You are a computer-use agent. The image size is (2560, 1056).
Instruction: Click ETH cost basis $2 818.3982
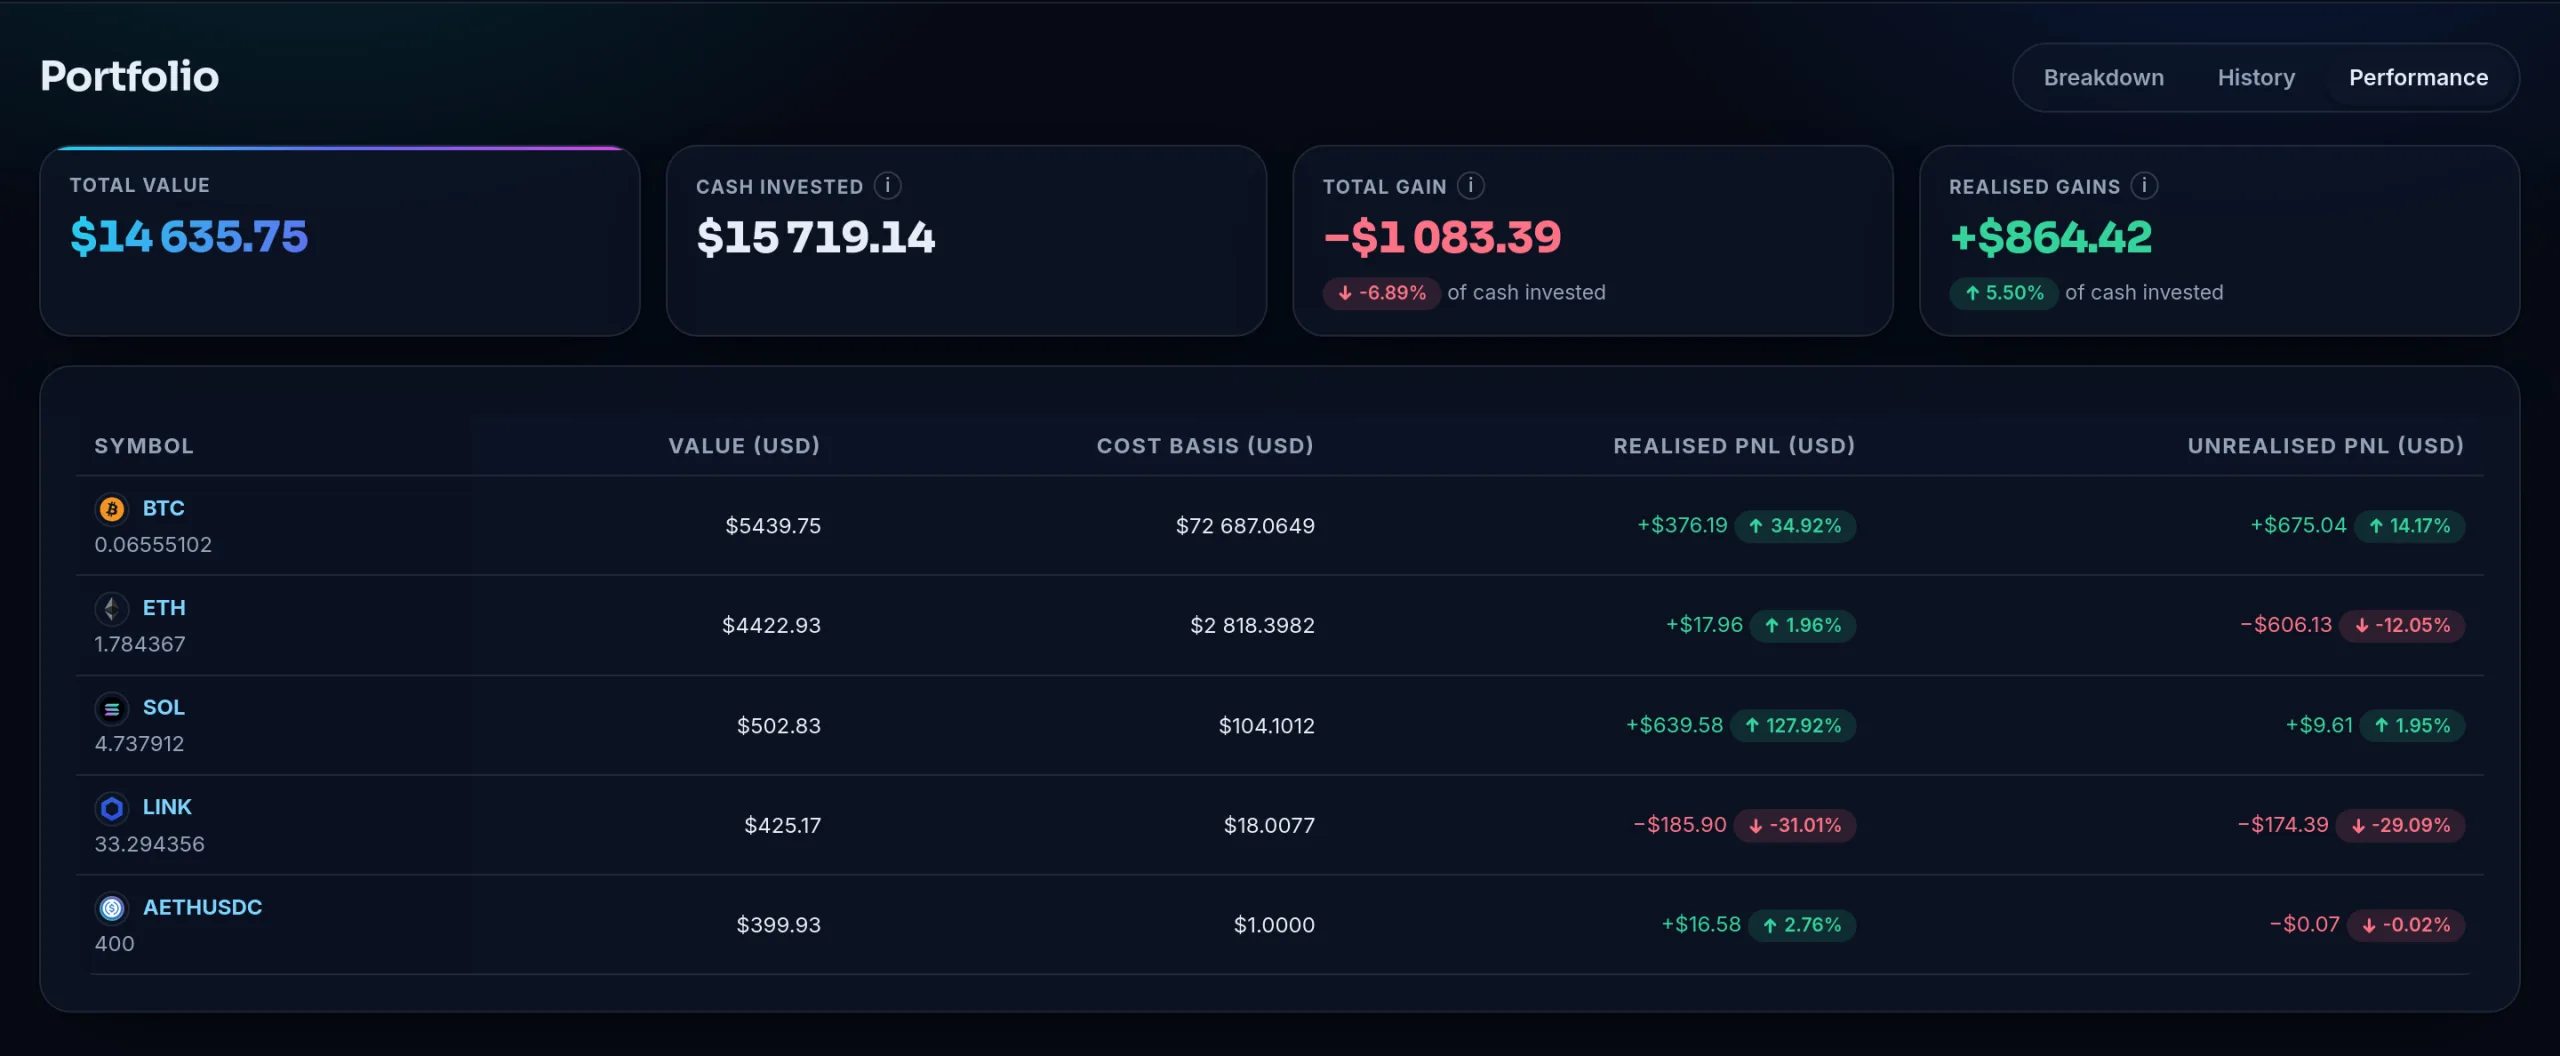(x=1252, y=626)
